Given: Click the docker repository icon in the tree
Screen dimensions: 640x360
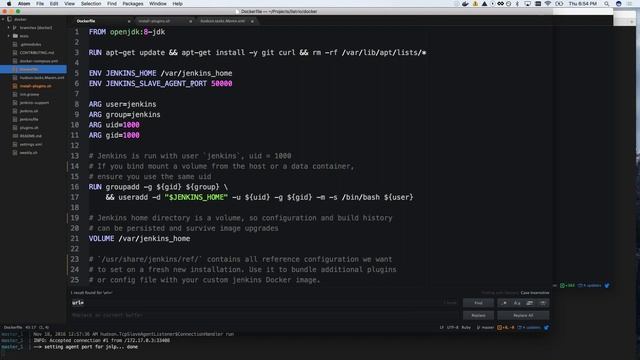Looking at the screenshot, I should (x=9, y=19).
